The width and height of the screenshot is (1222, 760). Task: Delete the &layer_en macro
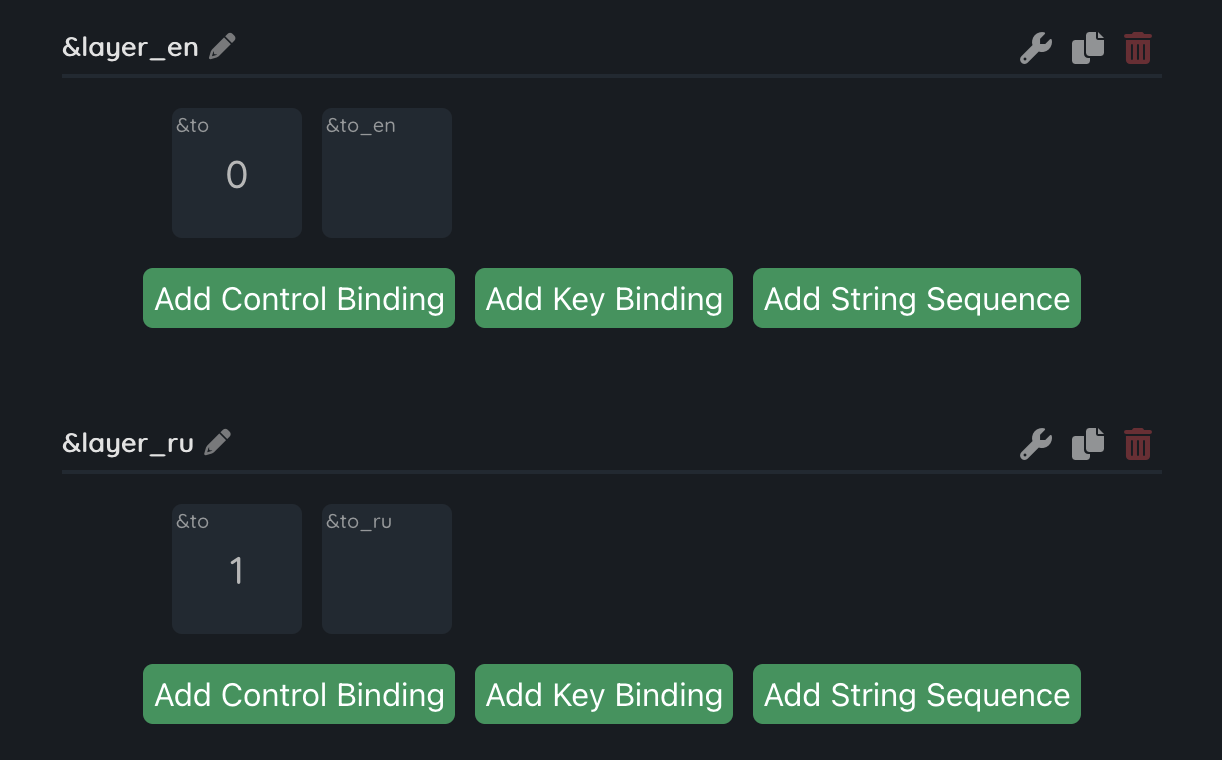pyautogui.click(x=1138, y=48)
